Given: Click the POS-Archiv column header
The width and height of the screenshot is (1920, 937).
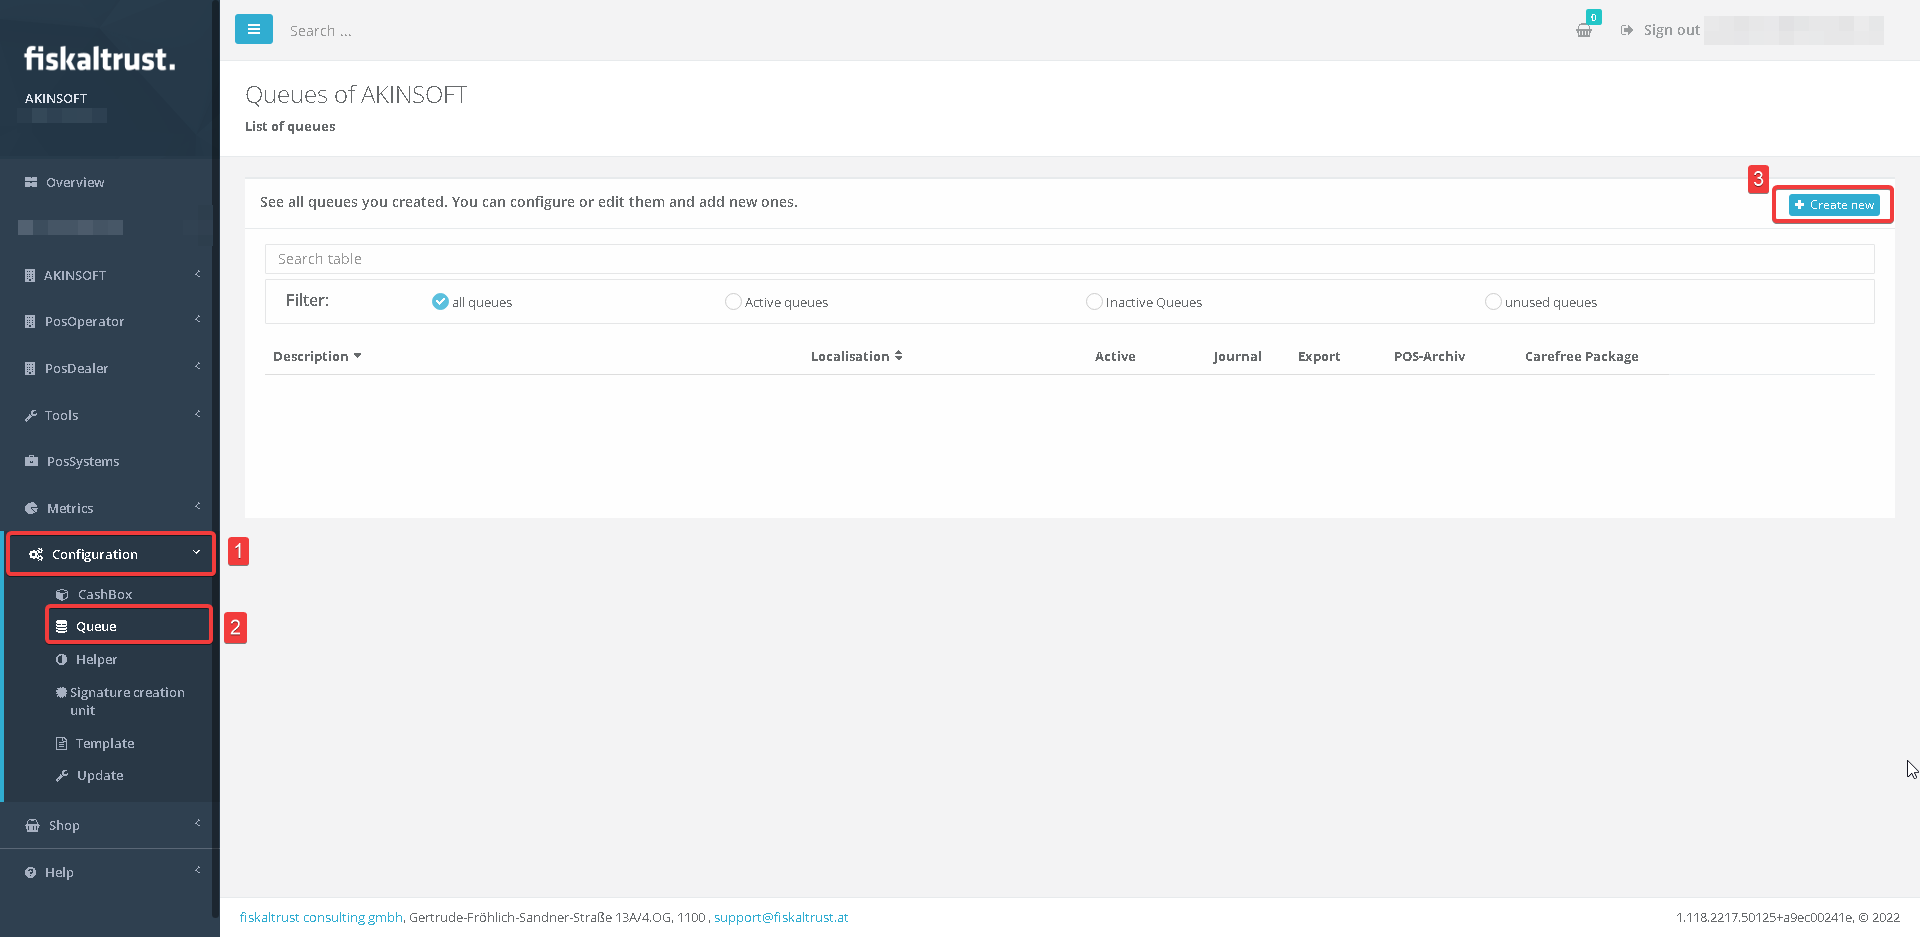Looking at the screenshot, I should (1429, 356).
